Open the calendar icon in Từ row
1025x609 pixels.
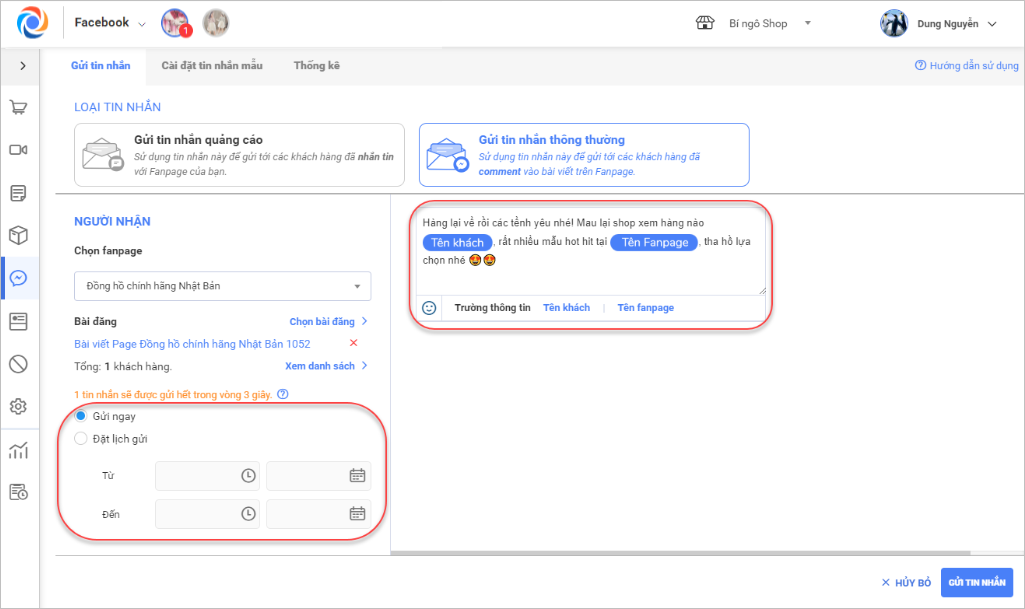pyautogui.click(x=357, y=476)
